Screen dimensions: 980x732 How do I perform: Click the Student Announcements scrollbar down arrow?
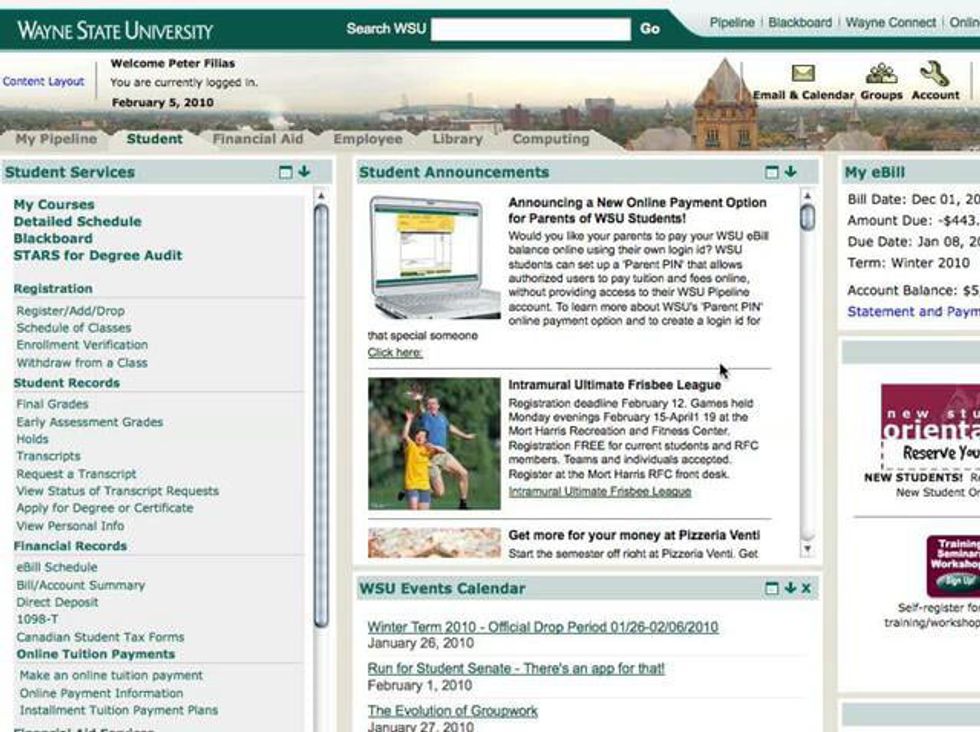[807, 549]
